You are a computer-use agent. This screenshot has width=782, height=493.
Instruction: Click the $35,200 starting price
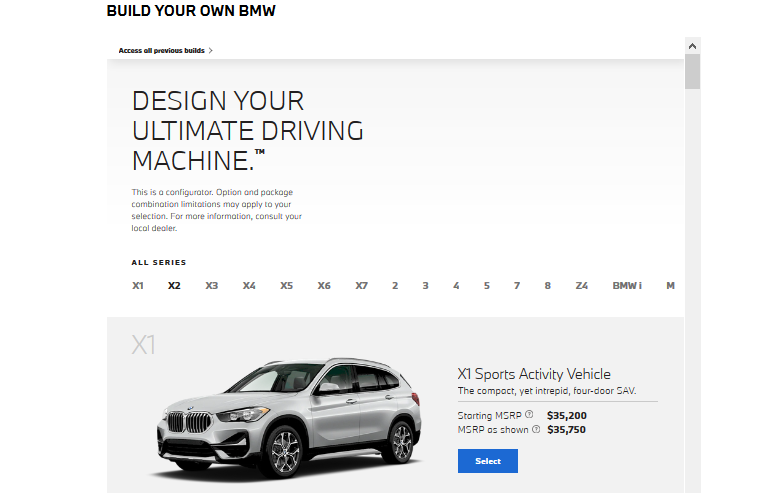click(567, 415)
